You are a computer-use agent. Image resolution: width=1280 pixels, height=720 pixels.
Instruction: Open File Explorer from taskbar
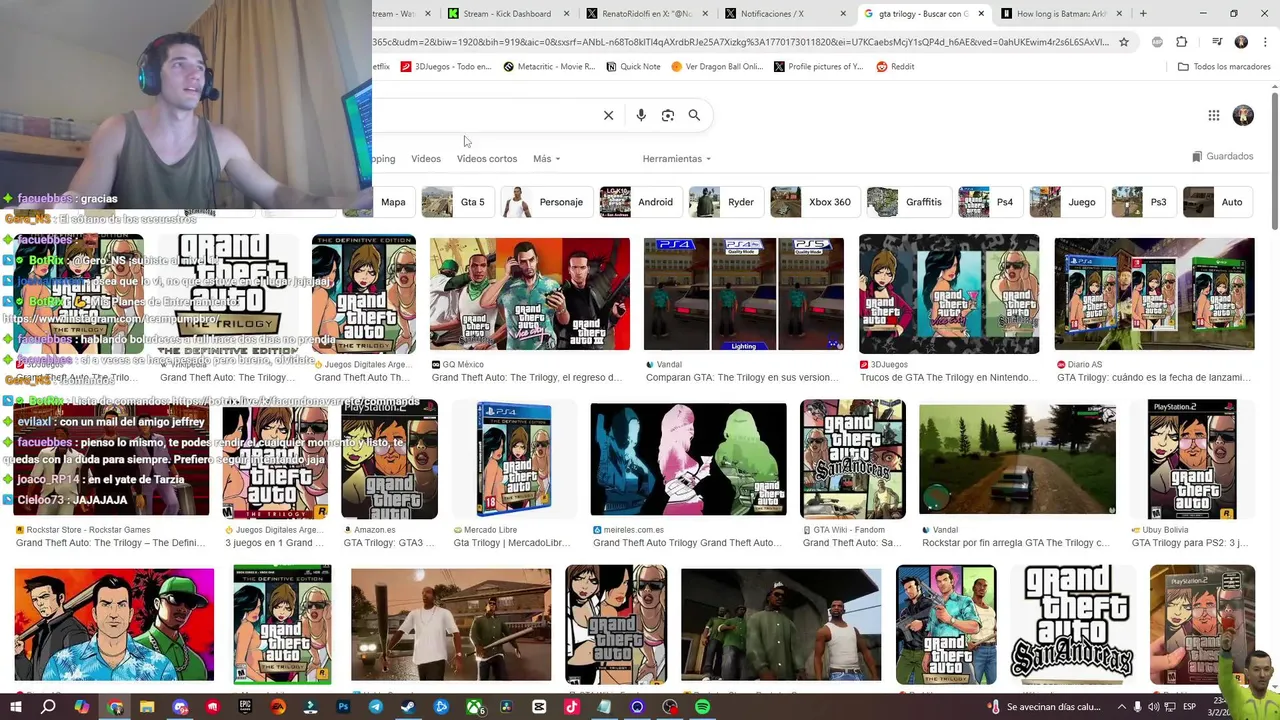(147, 707)
